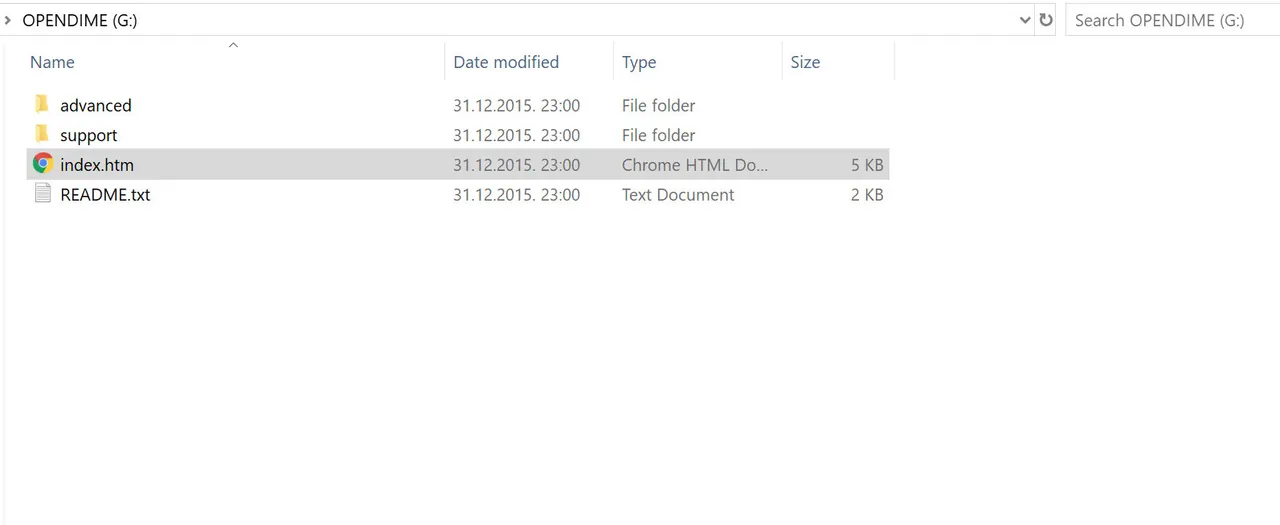This screenshot has width=1280, height=525.
Task: Click the breadcrumb chevron before OPENDIME
Action: click(x=8, y=20)
